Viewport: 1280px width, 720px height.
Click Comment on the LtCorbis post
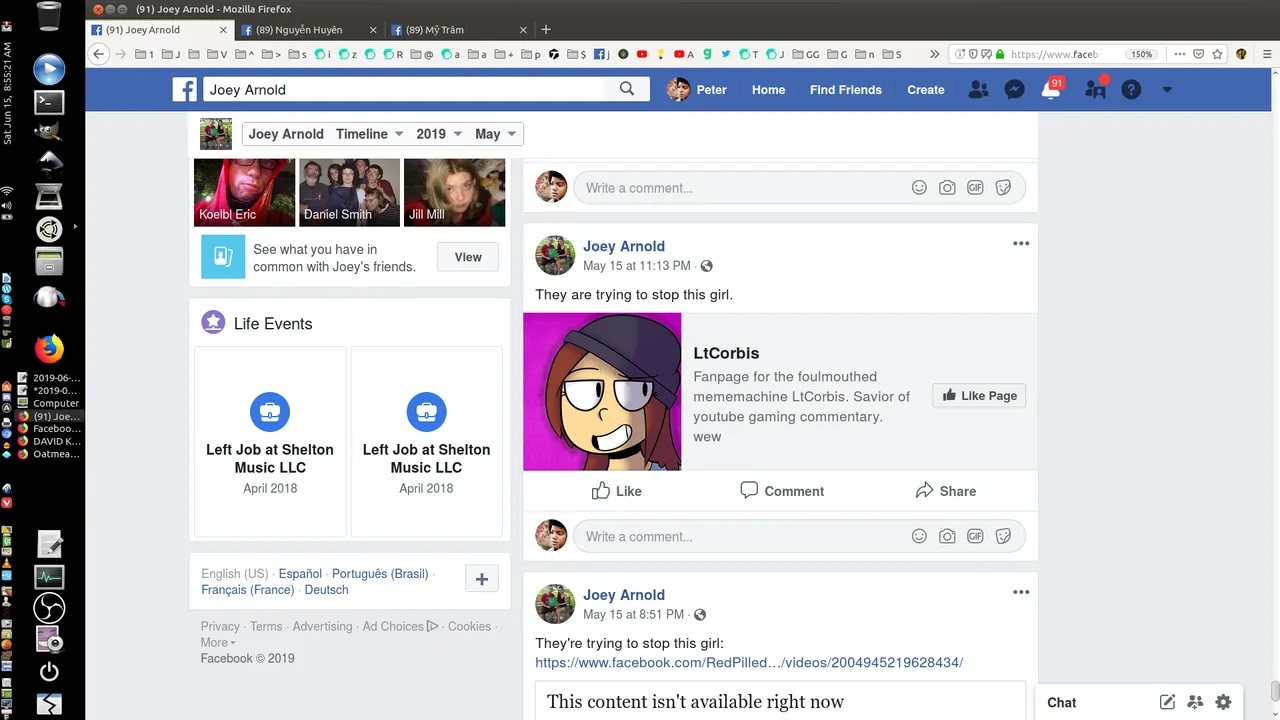(781, 491)
